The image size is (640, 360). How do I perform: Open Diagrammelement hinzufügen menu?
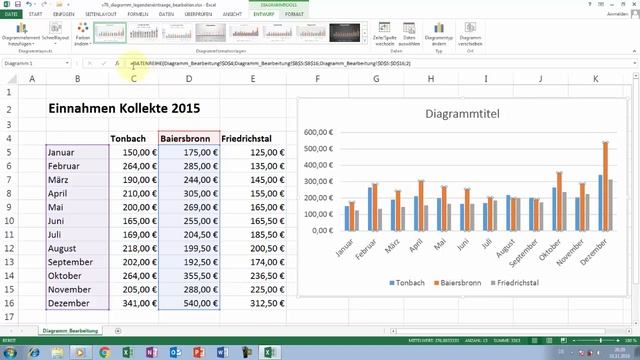tap(21, 34)
